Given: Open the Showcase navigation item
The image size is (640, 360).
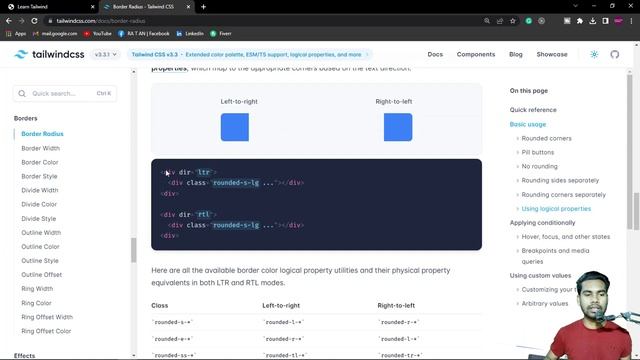Looking at the screenshot, I should (552, 54).
